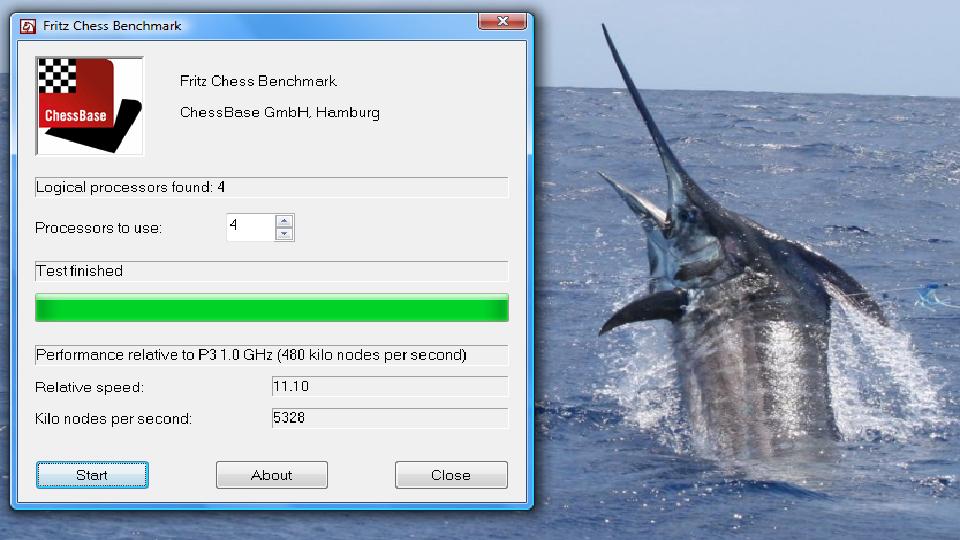
Task: Click the 'Logical processors found: 4' text
Action: coord(130,187)
